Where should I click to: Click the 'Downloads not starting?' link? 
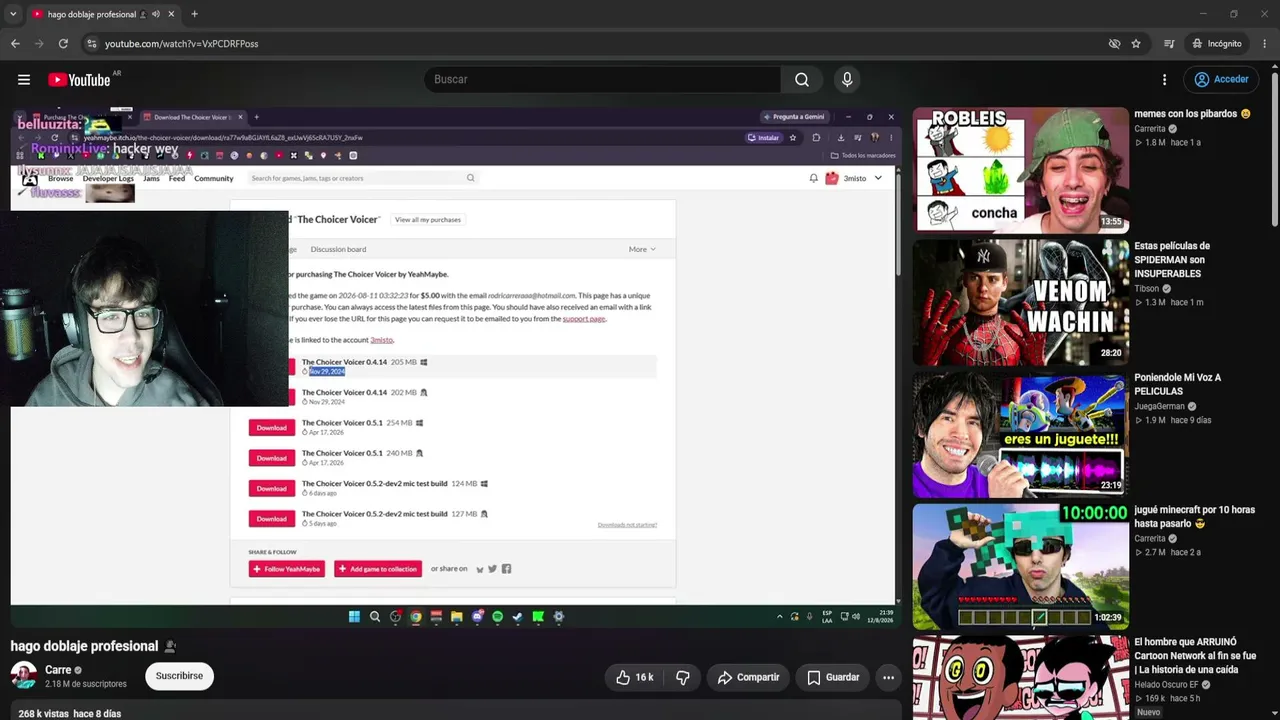point(627,524)
